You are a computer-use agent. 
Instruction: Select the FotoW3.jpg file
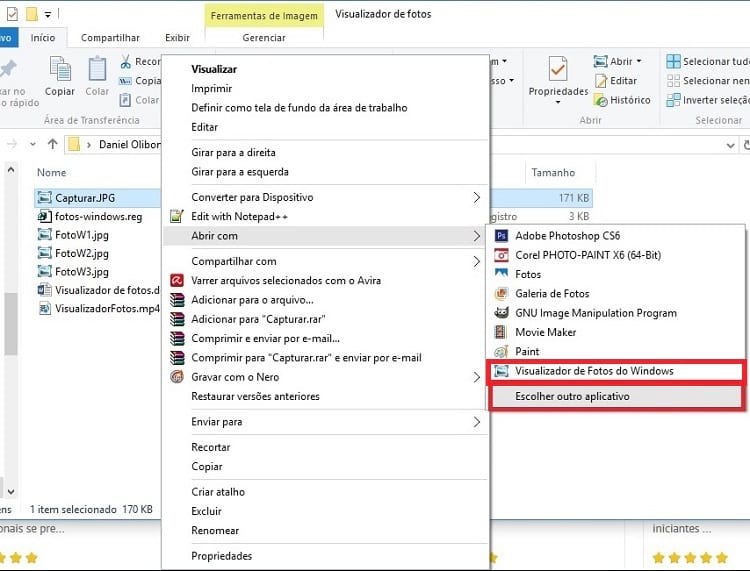coord(73,272)
